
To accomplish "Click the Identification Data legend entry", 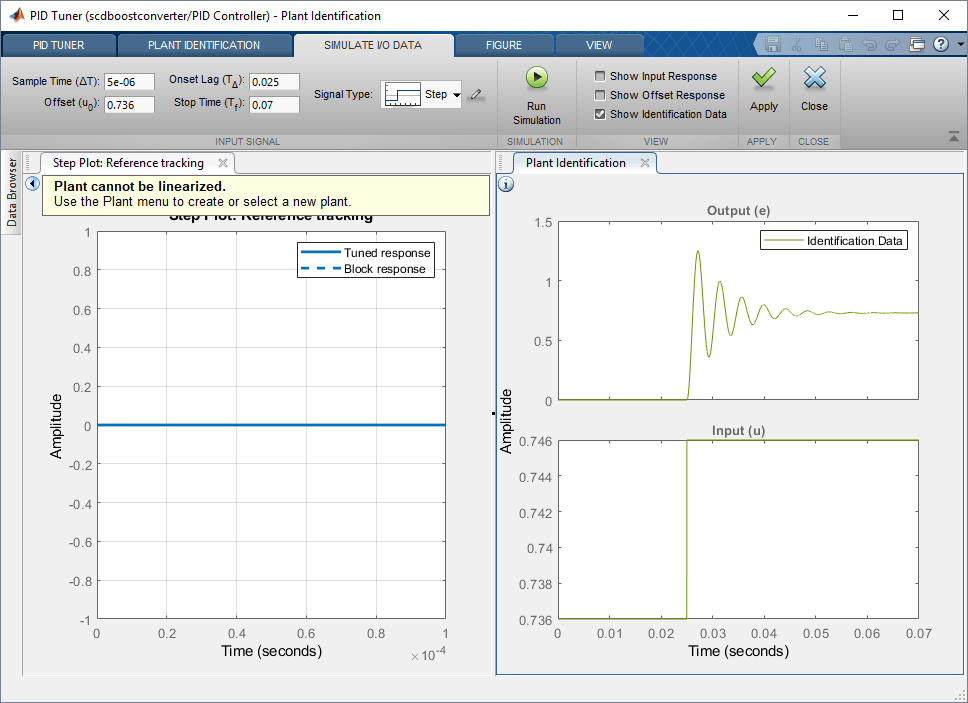I will [x=833, y=241].
